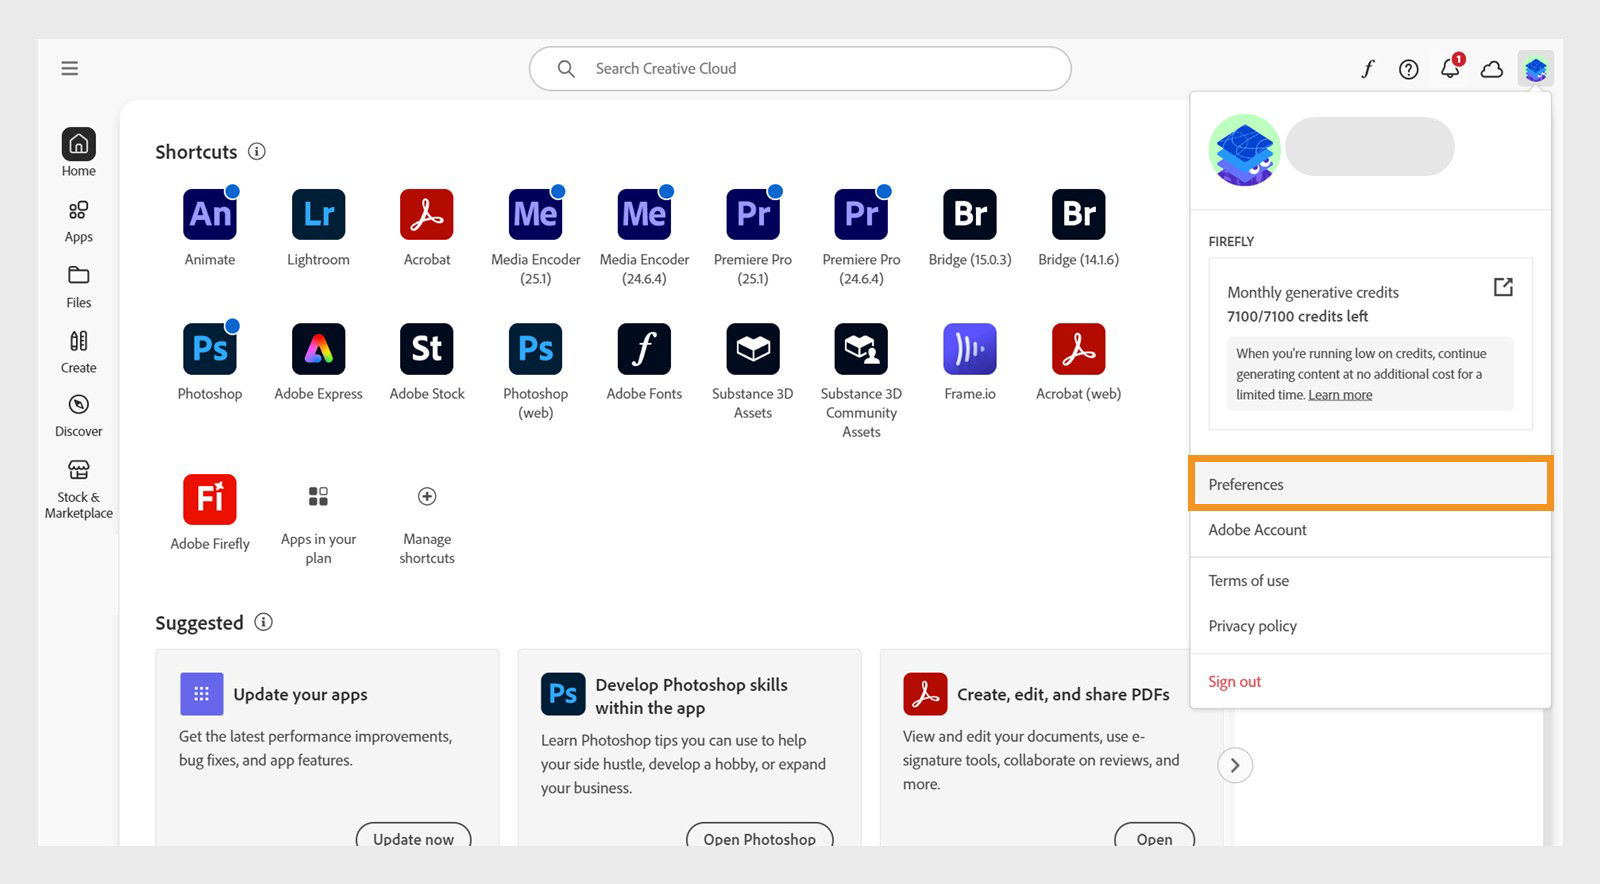Open Discover in sidebar
The image size is (1600, 884).
[79, 416]
